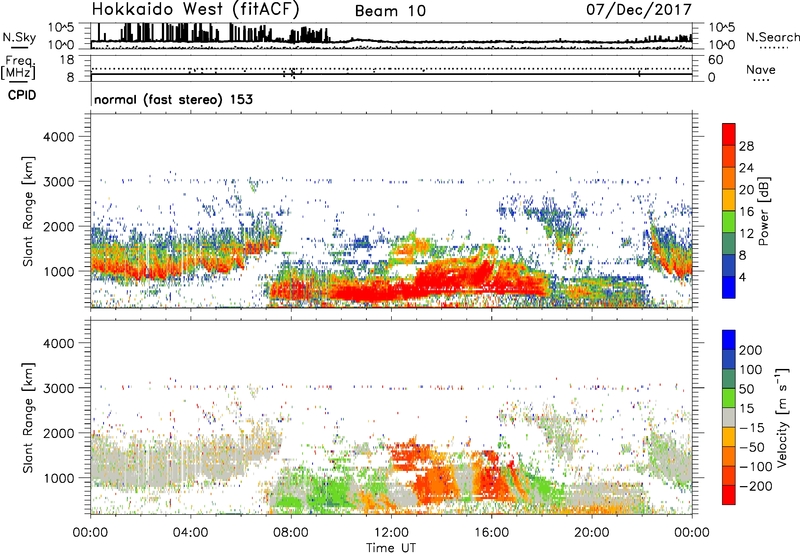Click the date '07/Dec/2017'

639,9
